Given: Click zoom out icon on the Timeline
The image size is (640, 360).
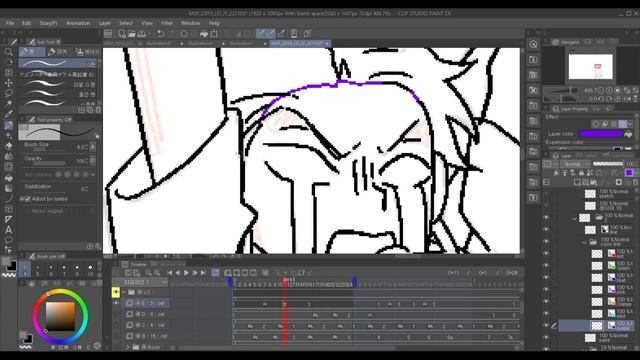Looking at the screenshot, I should tap(149, 273).
